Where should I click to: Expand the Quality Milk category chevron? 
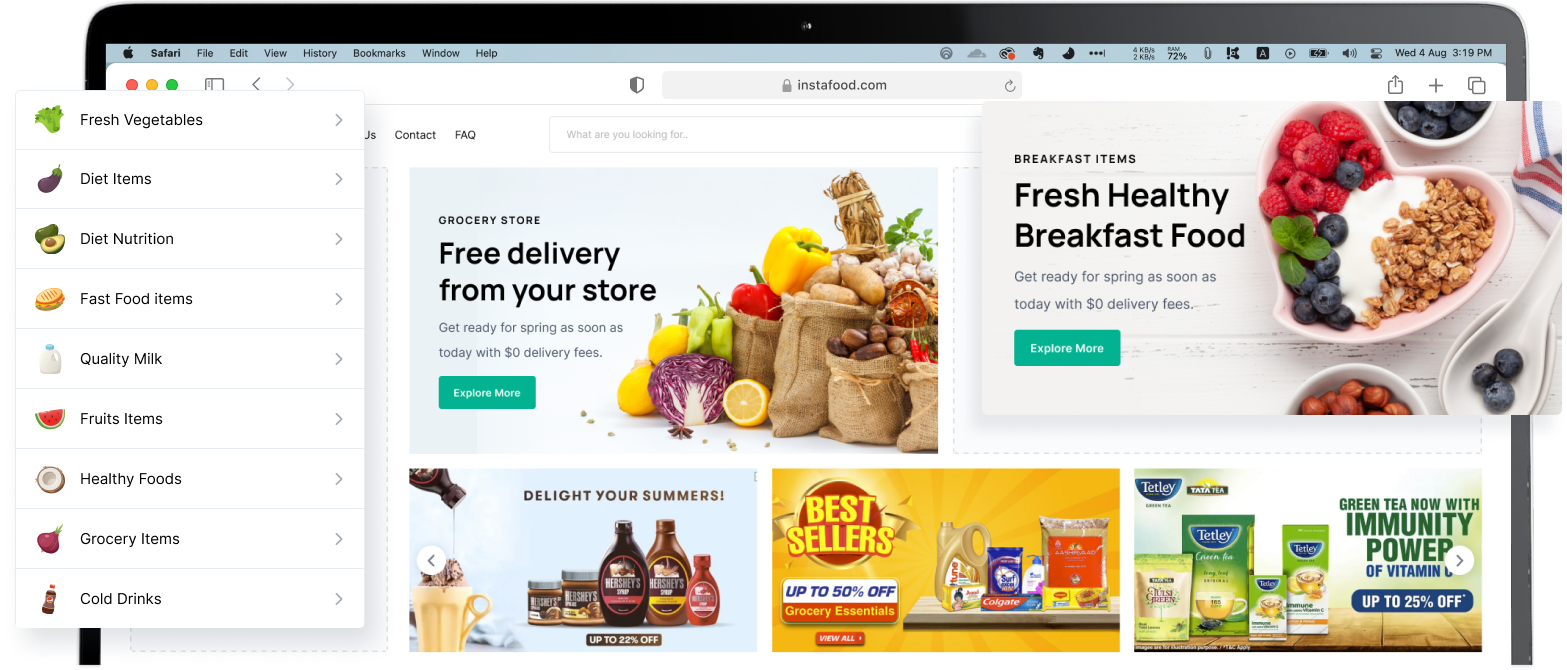339,359
